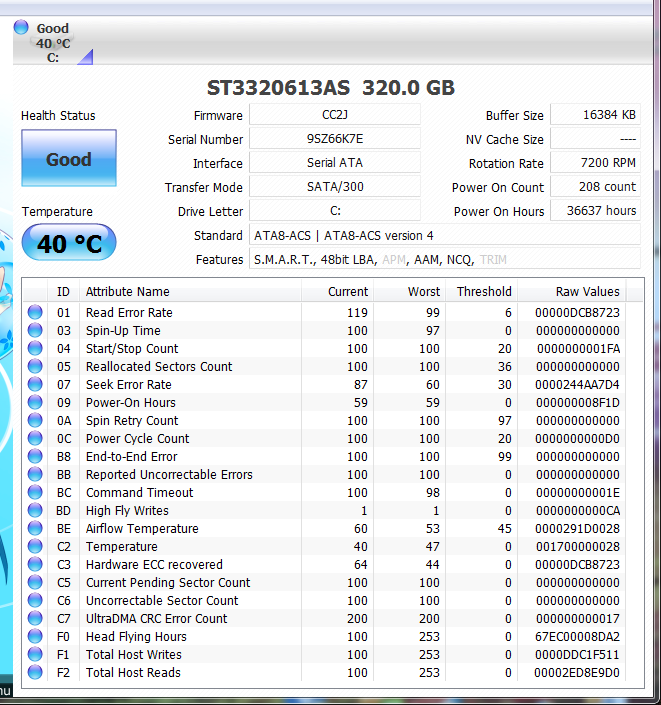This screenshot has width=661, height=705.
Task: Click the Worst column header
Action: (x=410, y=291)
